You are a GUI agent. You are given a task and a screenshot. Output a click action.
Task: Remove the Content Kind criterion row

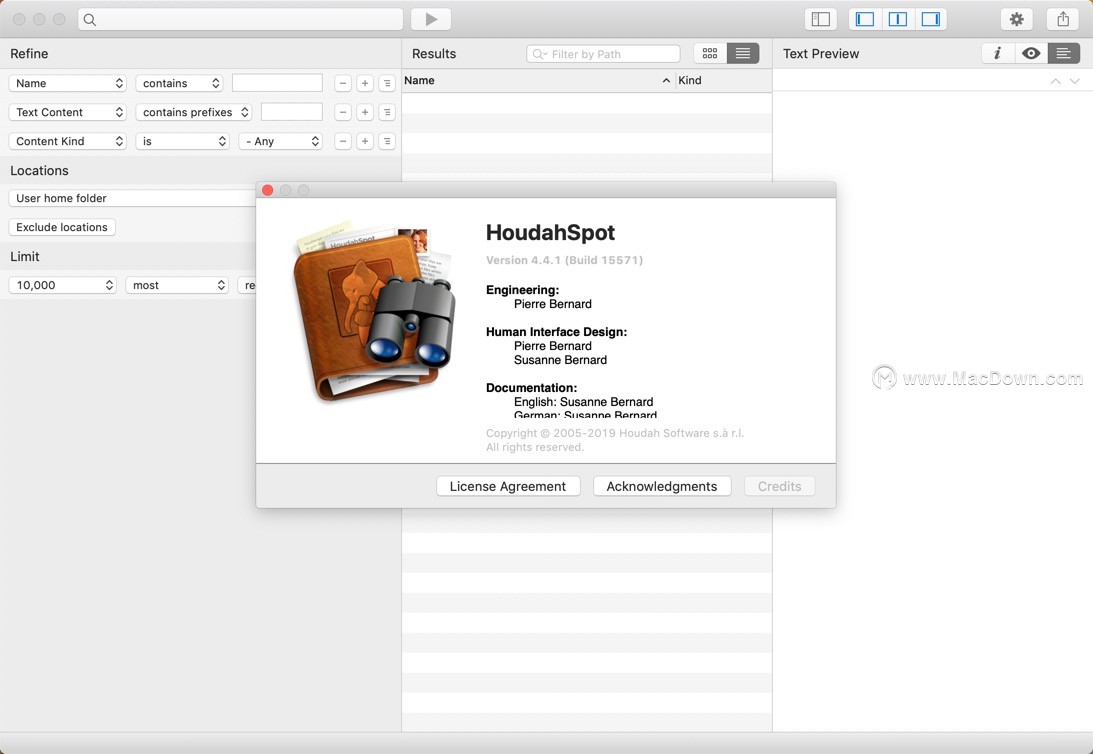point(342,141)
